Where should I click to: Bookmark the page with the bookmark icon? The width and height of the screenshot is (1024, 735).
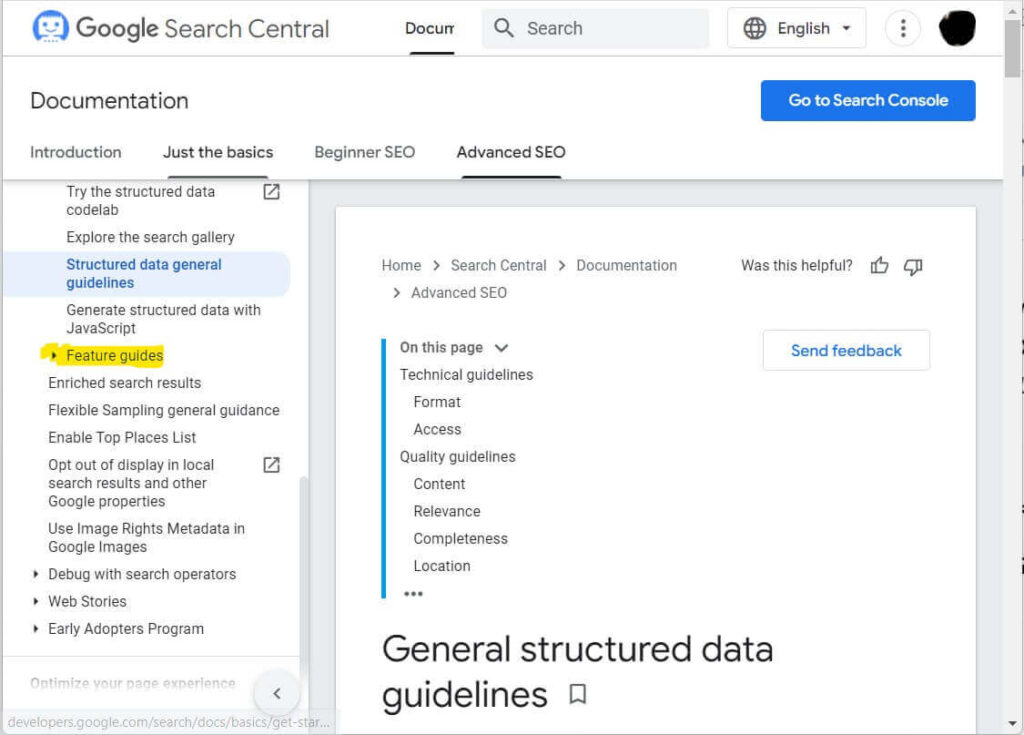(x=577, y=693)
